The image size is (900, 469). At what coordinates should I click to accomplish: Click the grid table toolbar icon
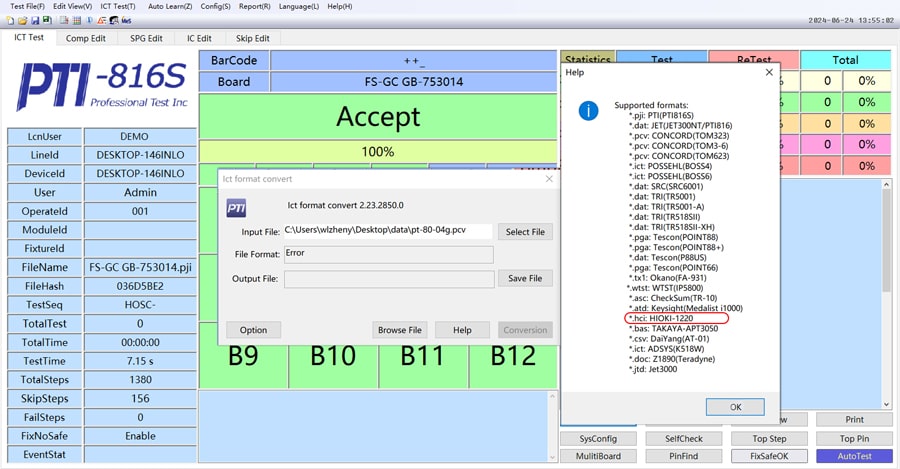pyautogui.click(x=77, y=20)
